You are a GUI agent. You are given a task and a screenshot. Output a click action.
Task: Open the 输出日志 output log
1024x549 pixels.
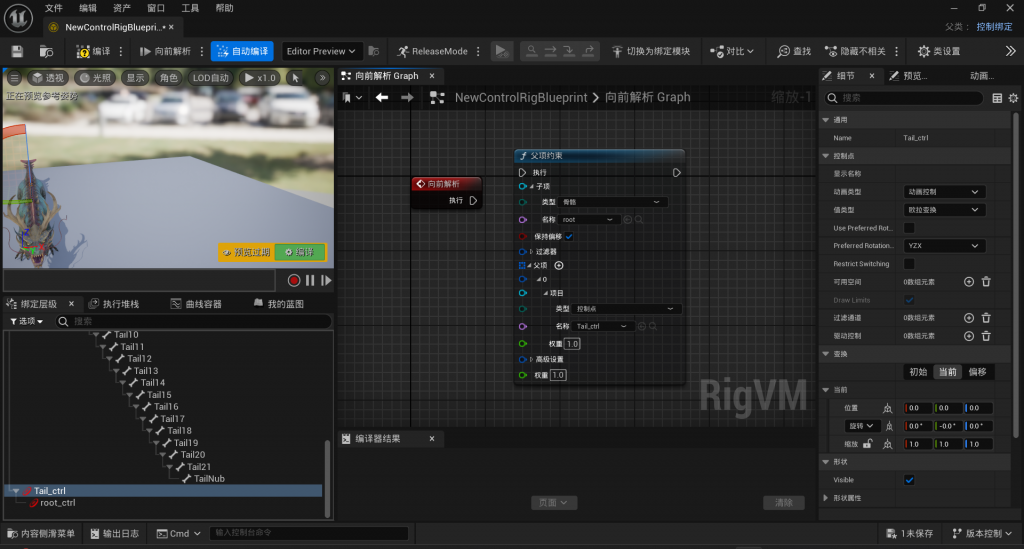(x=114, y=533)
